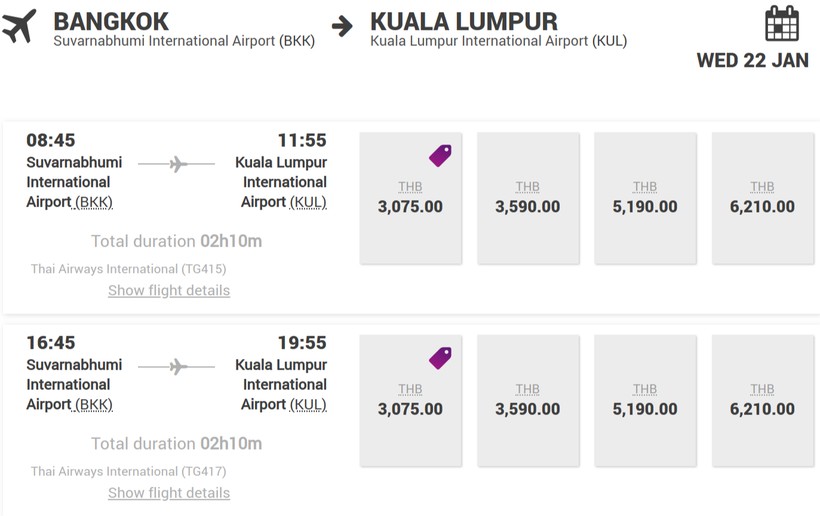This screenshot has height=516, width=820.
Task: Select THB 6,210.00 fare on flight TG415
Action: [762, 199]
